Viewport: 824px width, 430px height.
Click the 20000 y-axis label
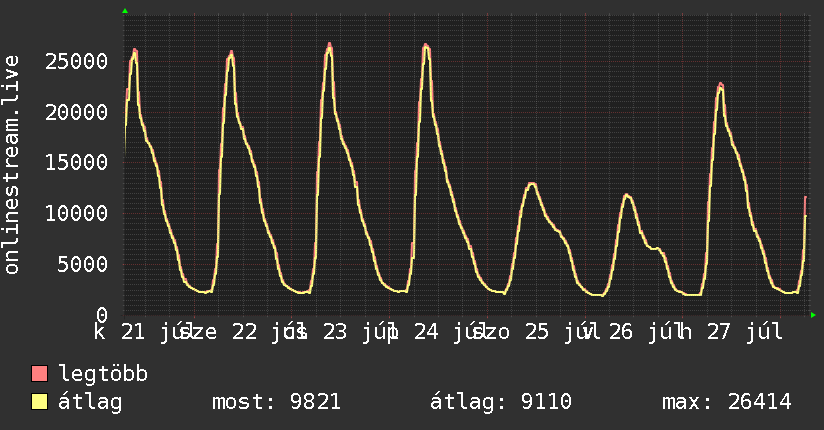pyautogui.click(x=77, y=112)
